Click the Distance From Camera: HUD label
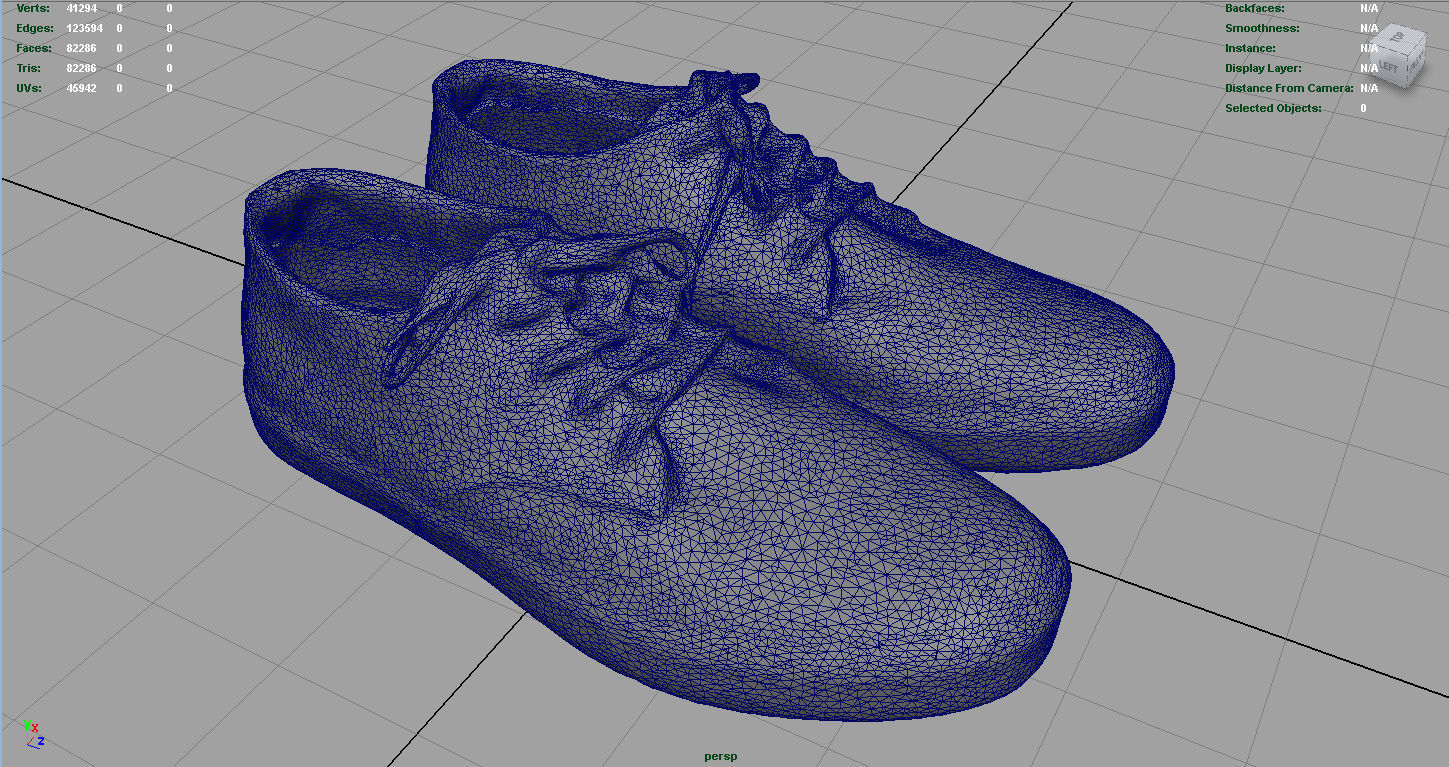Viewport: 1449px width, 767px height. [1290, 88]
